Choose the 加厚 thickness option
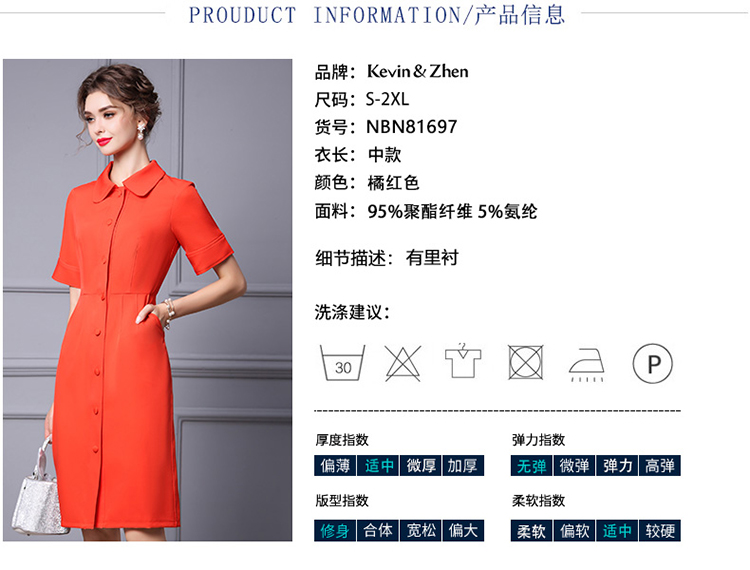The width and height of the screenshot is (750, 570). coord(463,466)
